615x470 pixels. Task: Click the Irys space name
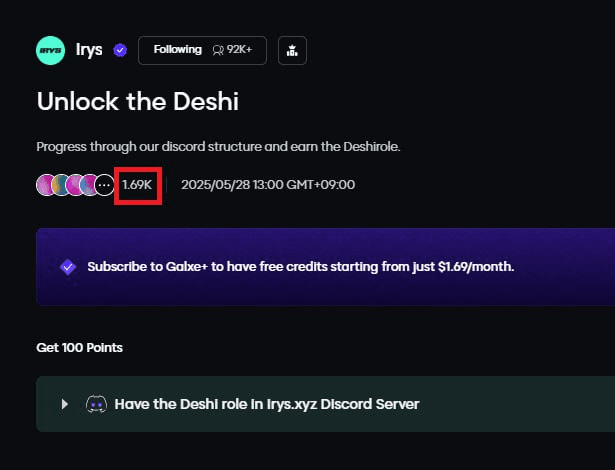point(89,50)
